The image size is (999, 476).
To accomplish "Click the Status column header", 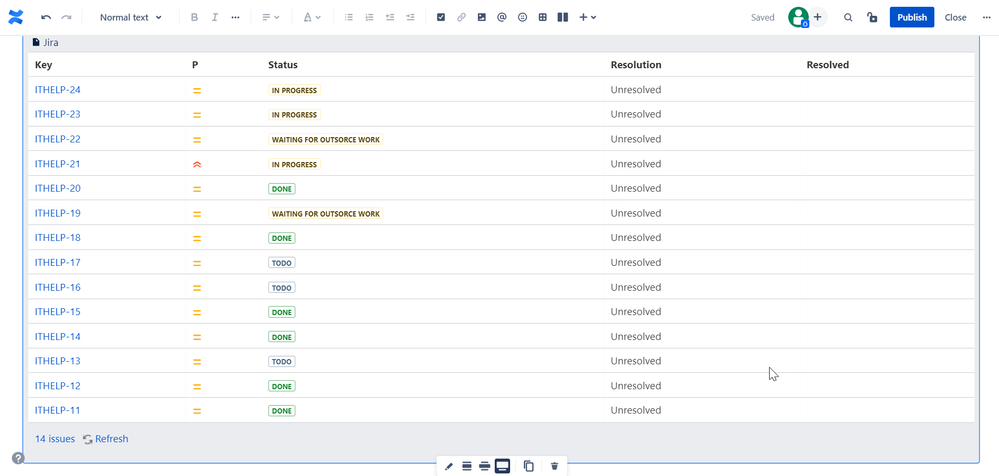I will coord(283,65).
